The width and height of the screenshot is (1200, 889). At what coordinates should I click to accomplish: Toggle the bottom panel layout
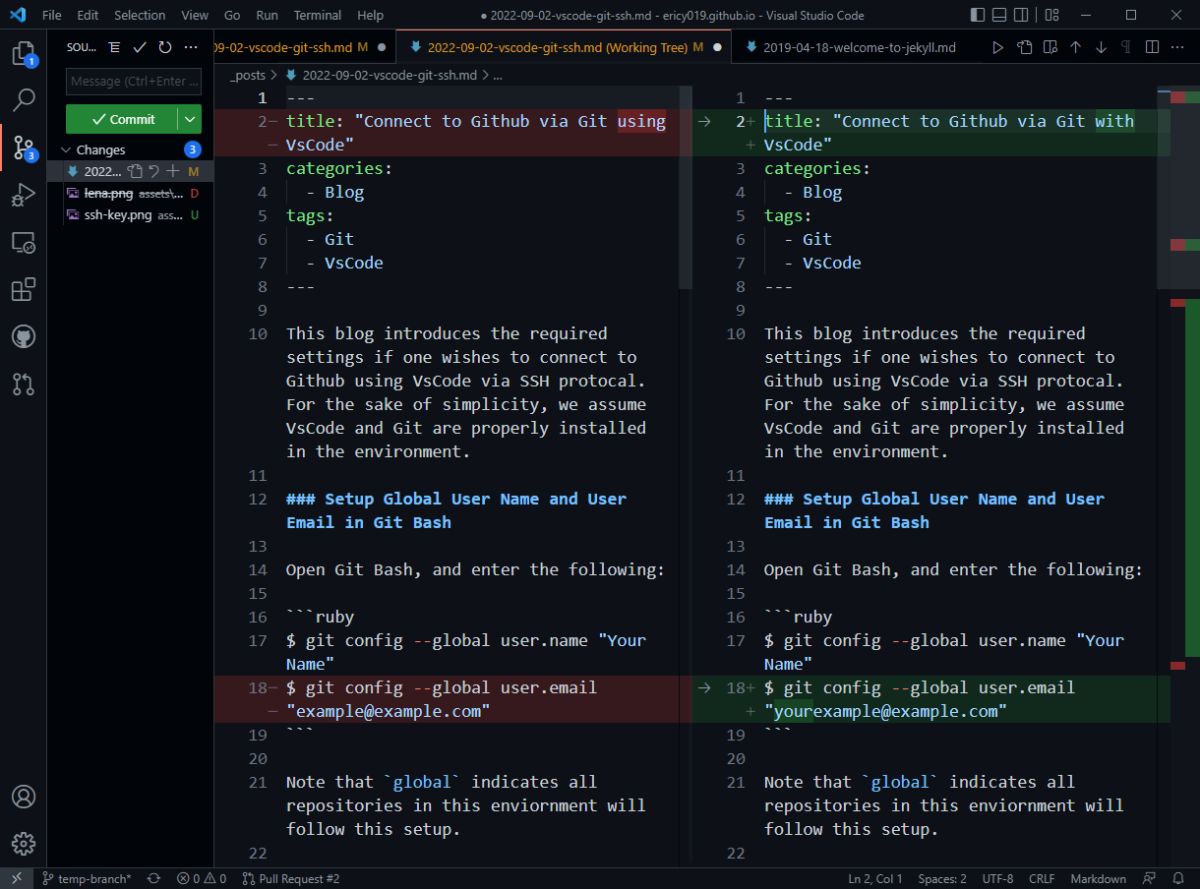[x=999, y=15]
